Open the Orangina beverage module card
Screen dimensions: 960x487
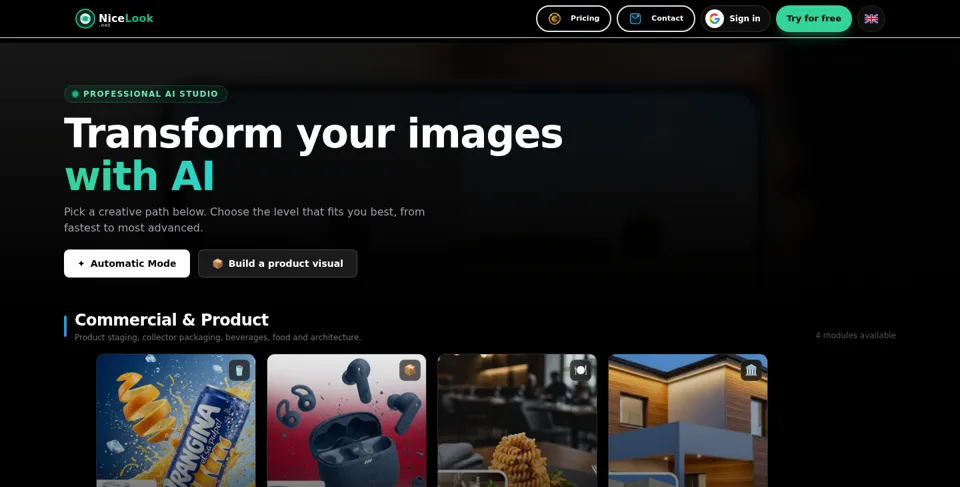pyautogui.click(x=176, y=420)
